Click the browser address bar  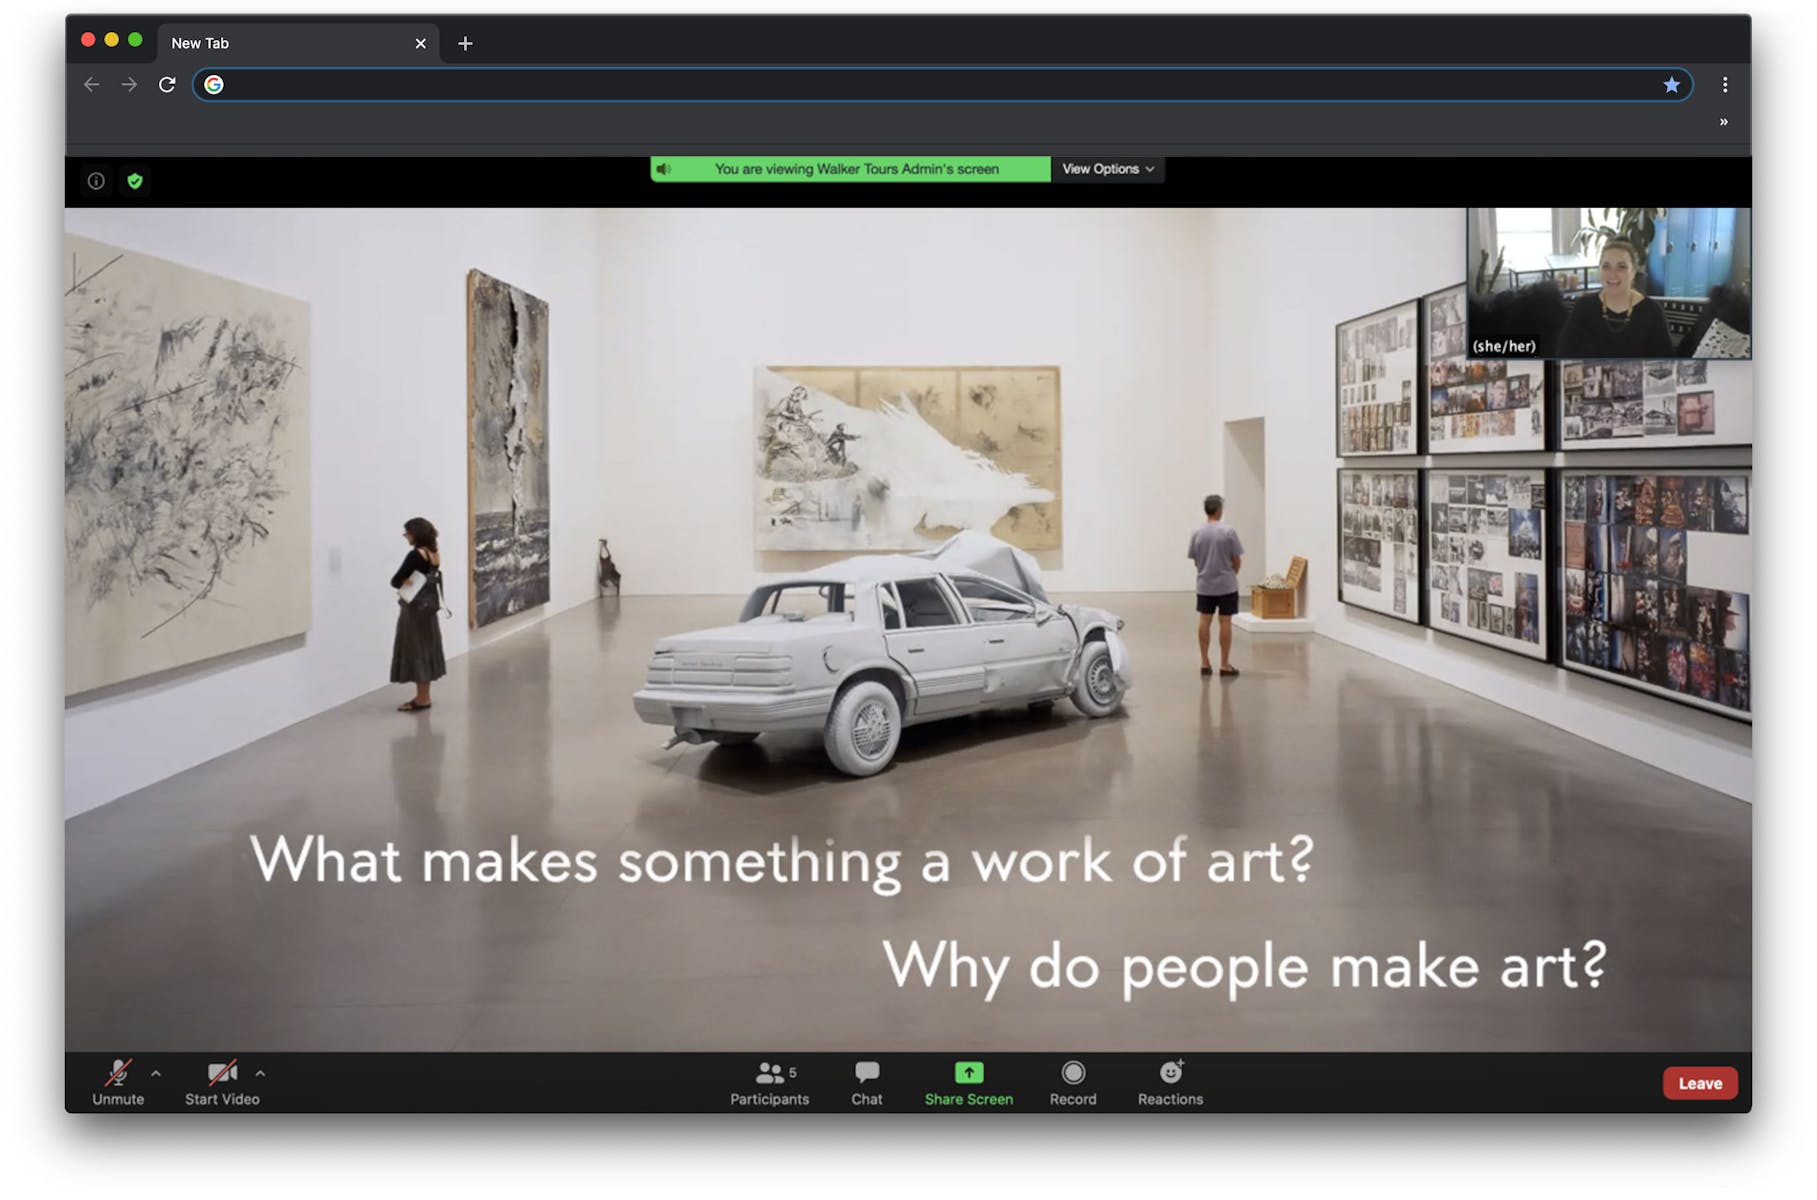coord(940,85)
